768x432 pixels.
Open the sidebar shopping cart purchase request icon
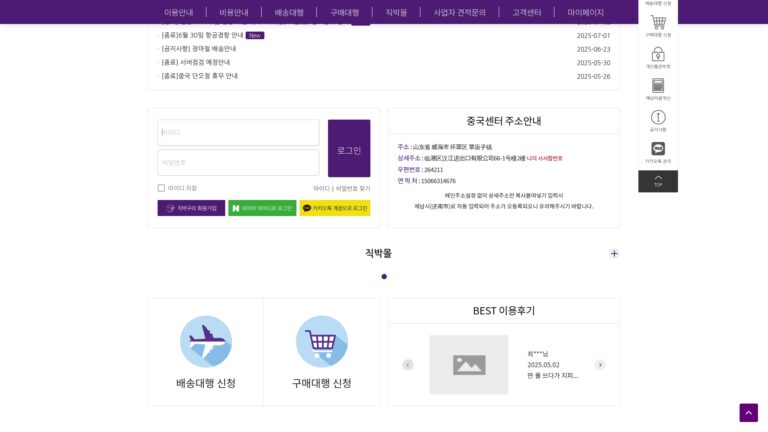[x=658, y=23]
